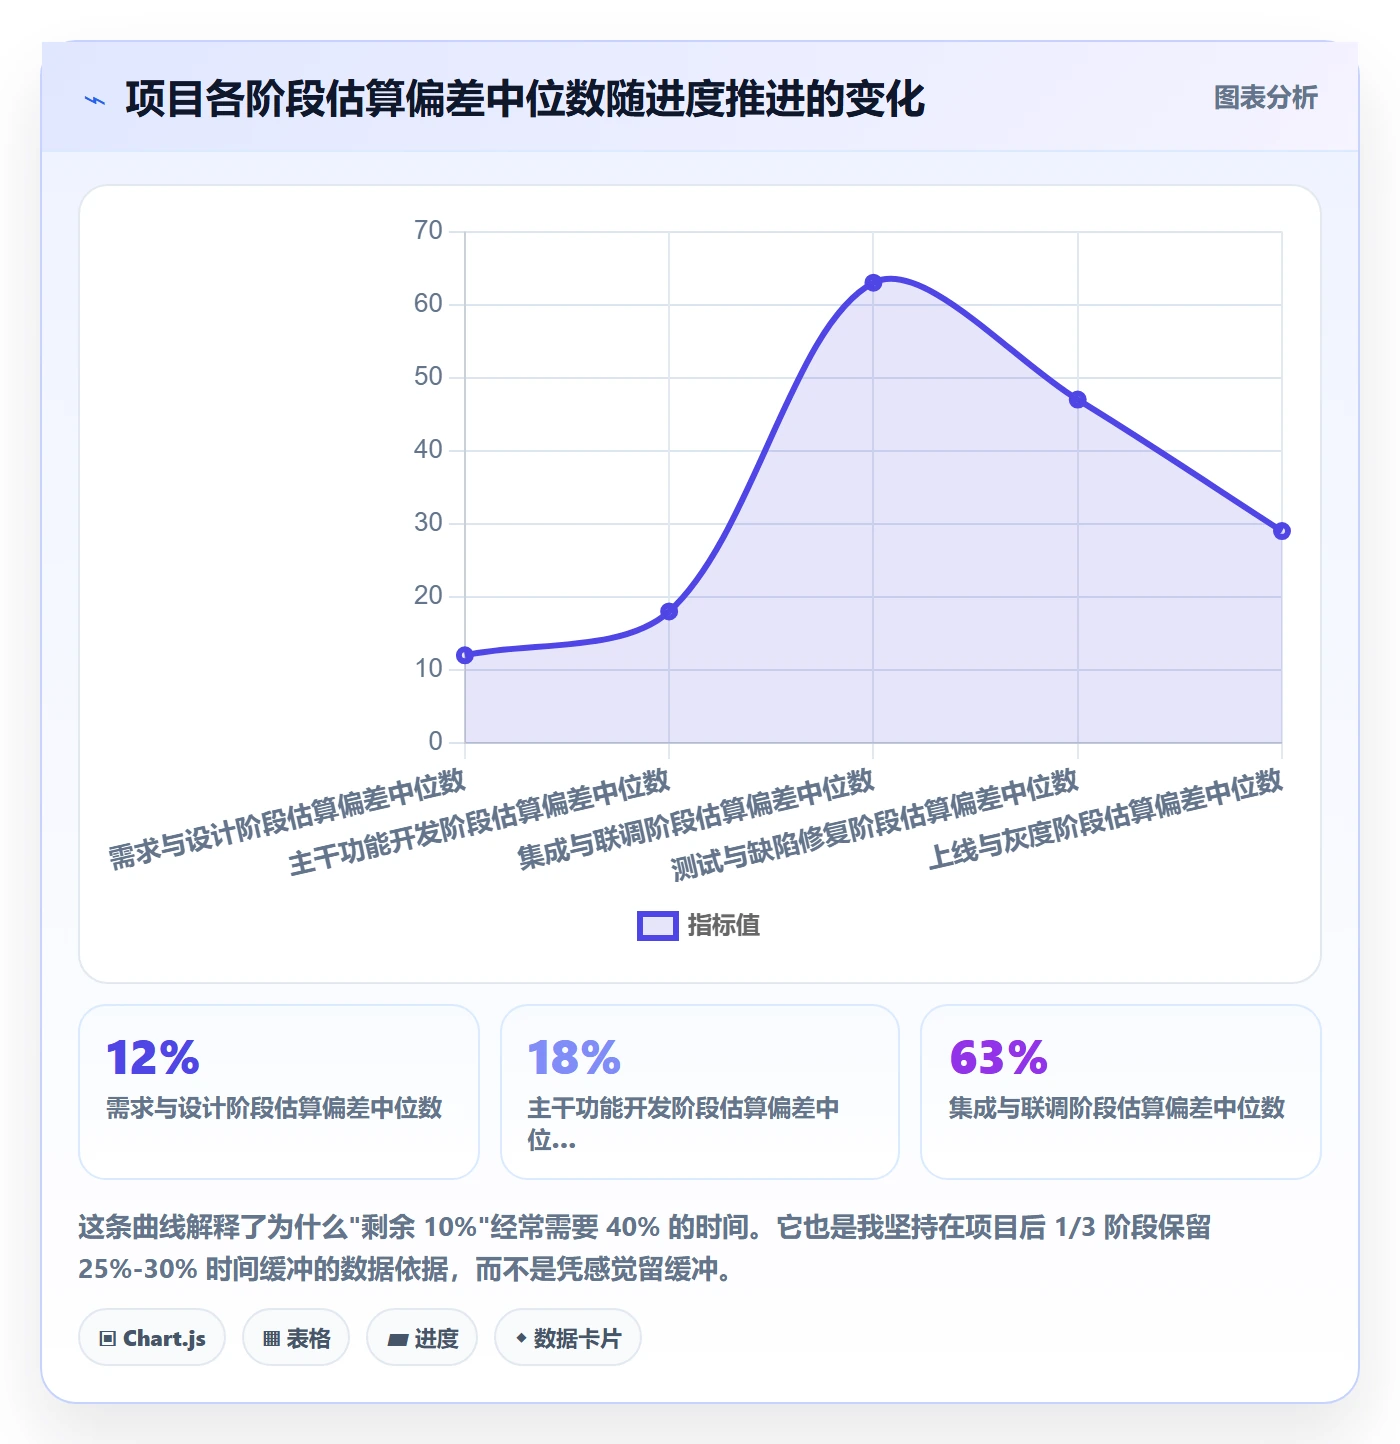This screenshot has width=1400, height=1444.
Task: Click the 表格 tag
Action: click(296, 1338)
